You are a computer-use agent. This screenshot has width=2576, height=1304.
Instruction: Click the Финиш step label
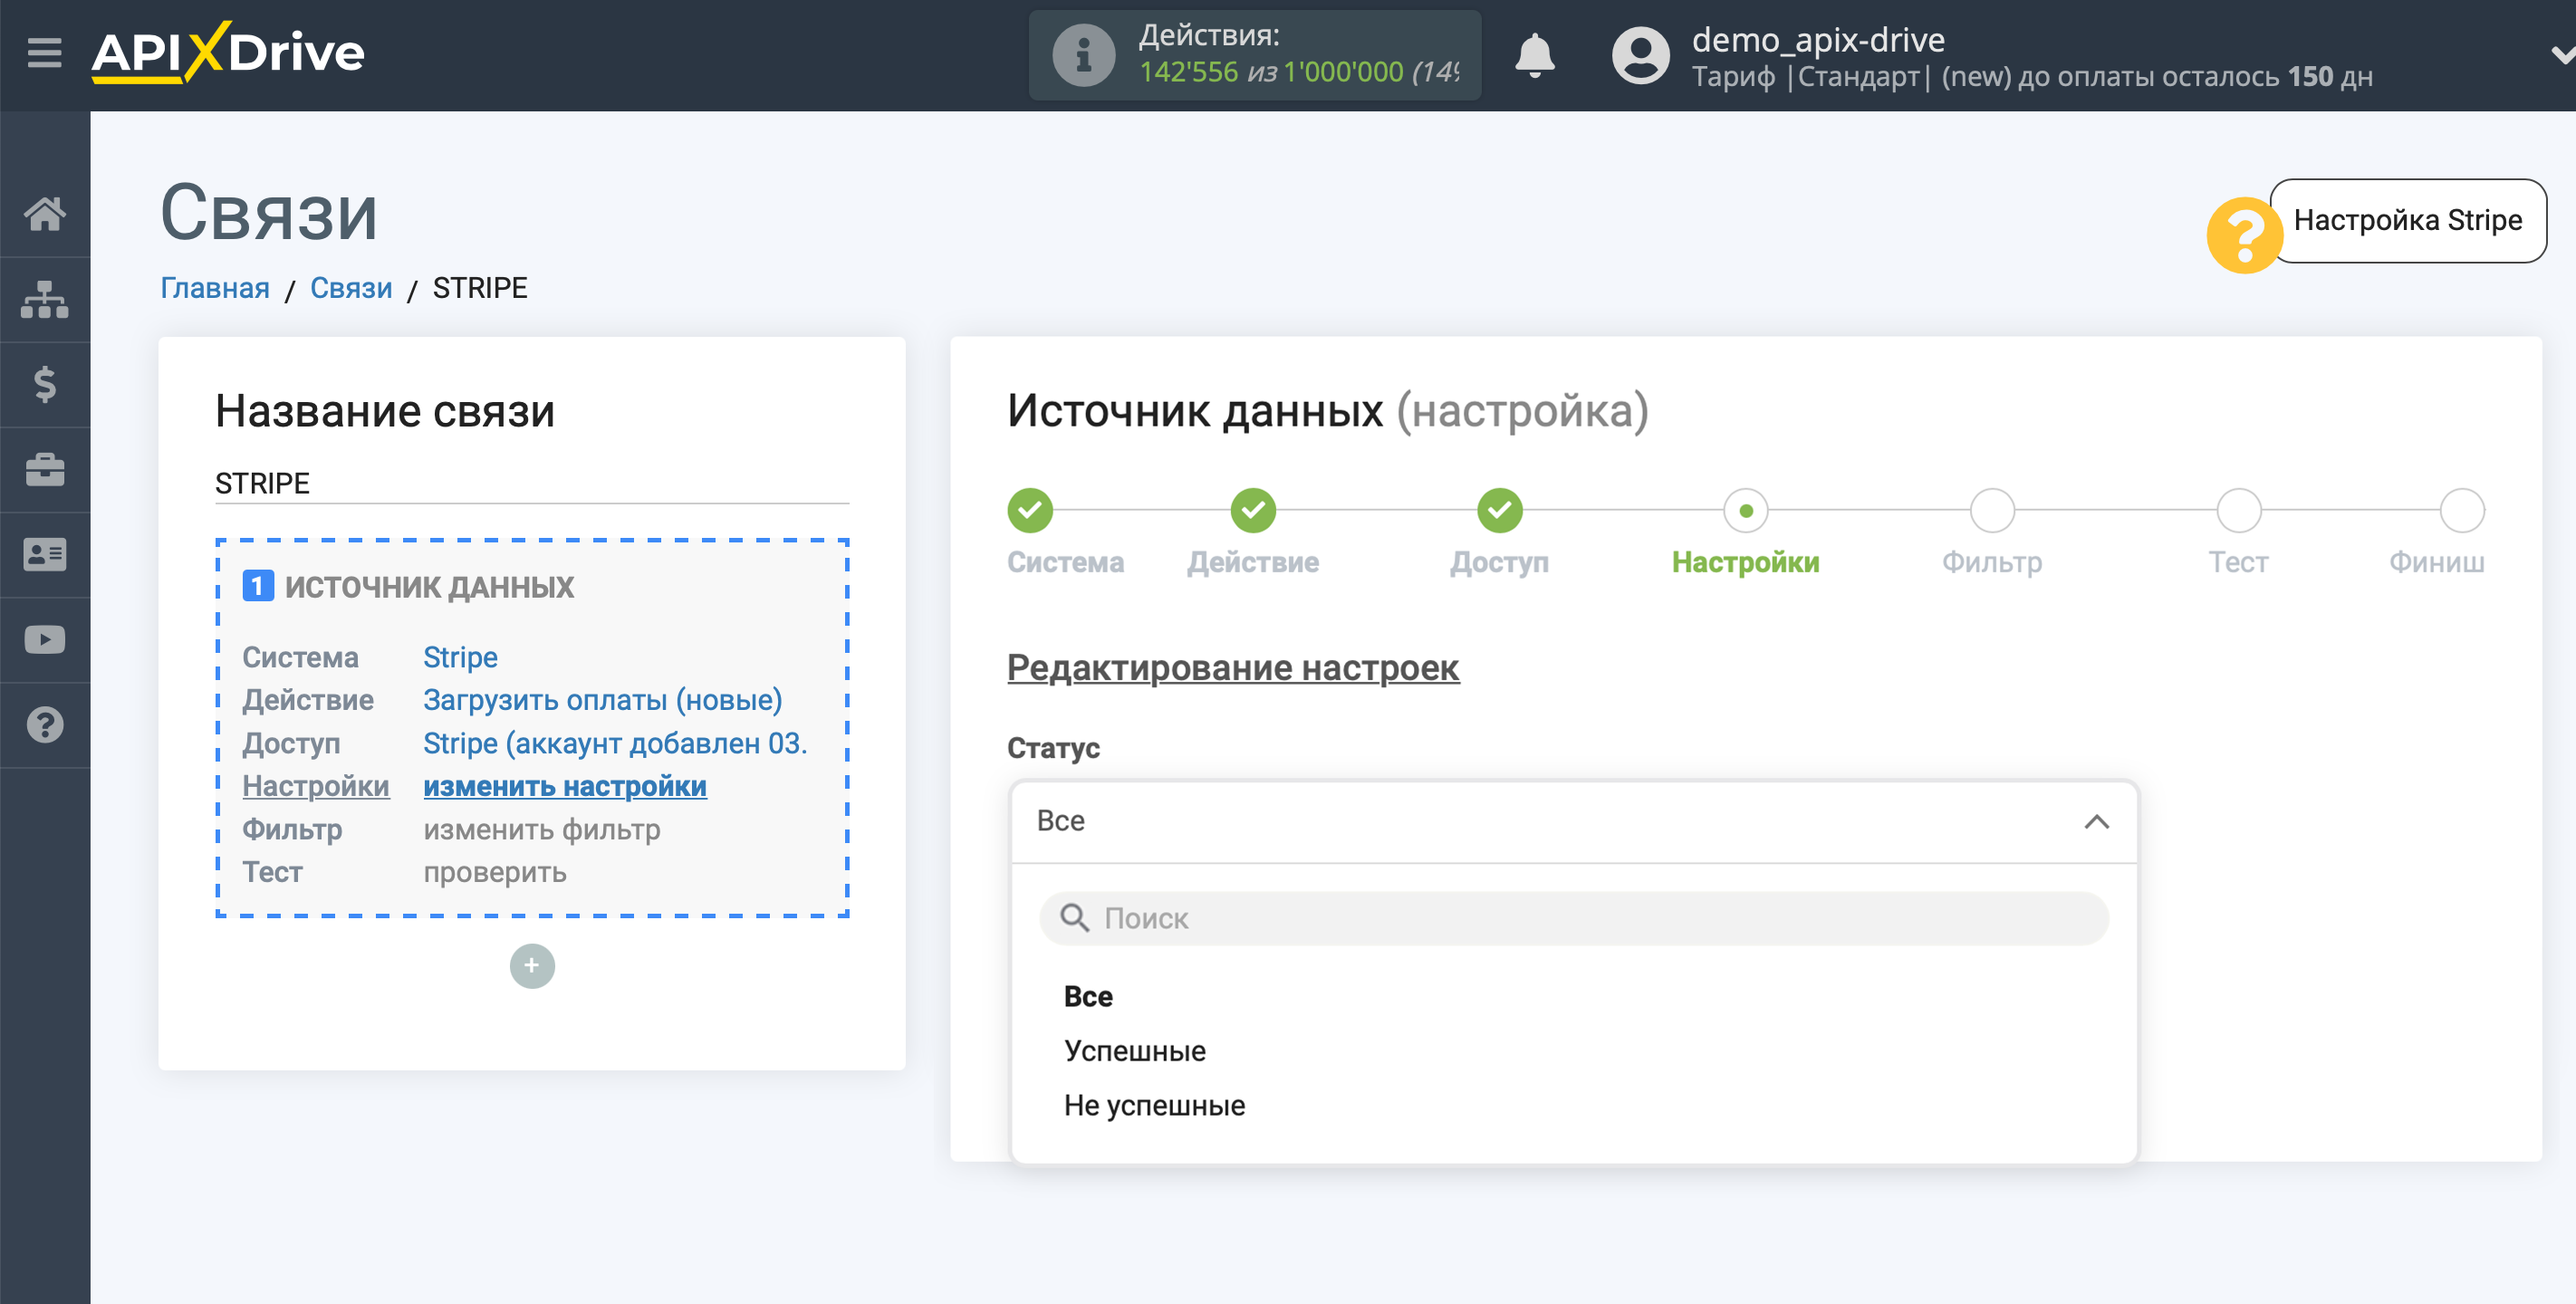coord(2437,562)
